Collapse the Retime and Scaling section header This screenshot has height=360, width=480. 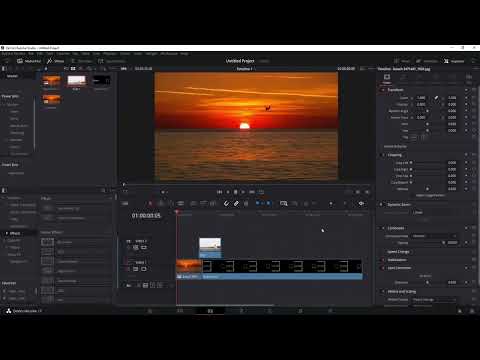pos(402,292)
